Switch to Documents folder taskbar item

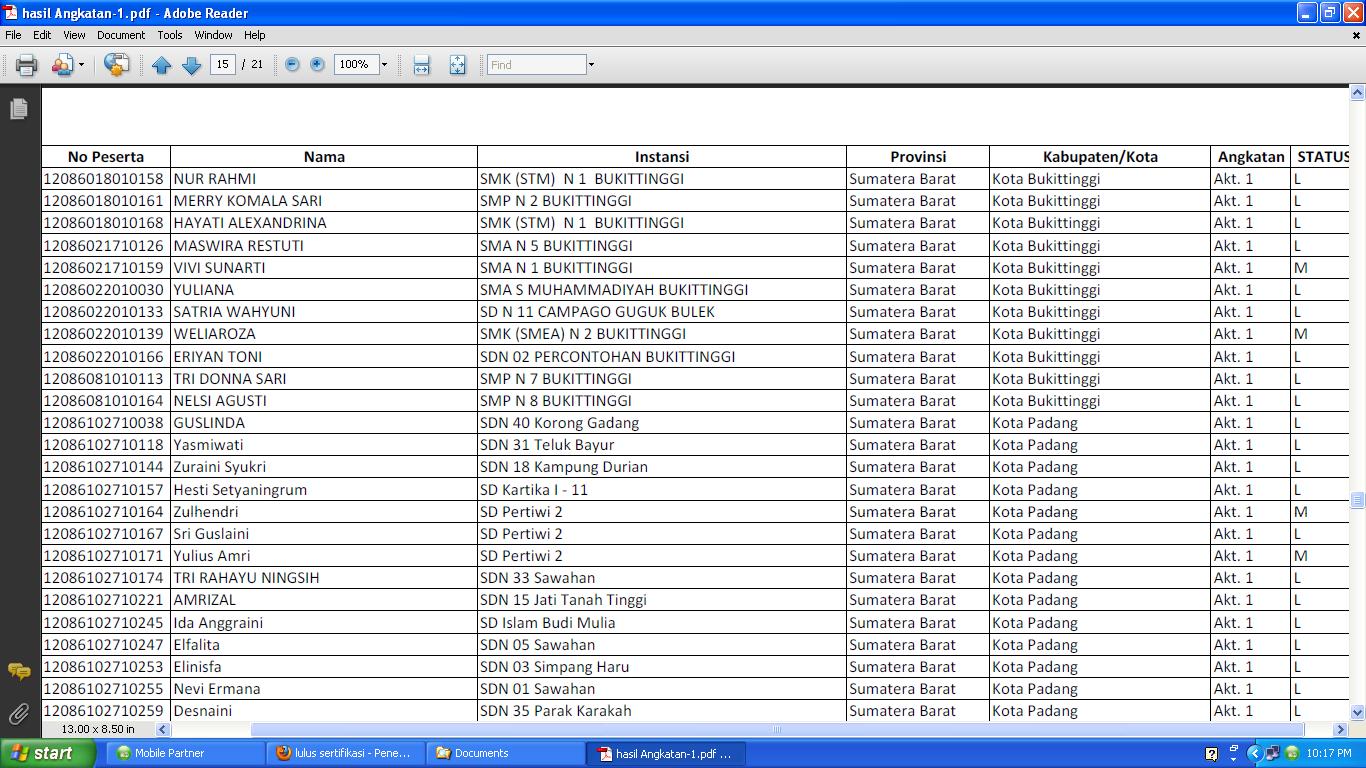point(505,753)
